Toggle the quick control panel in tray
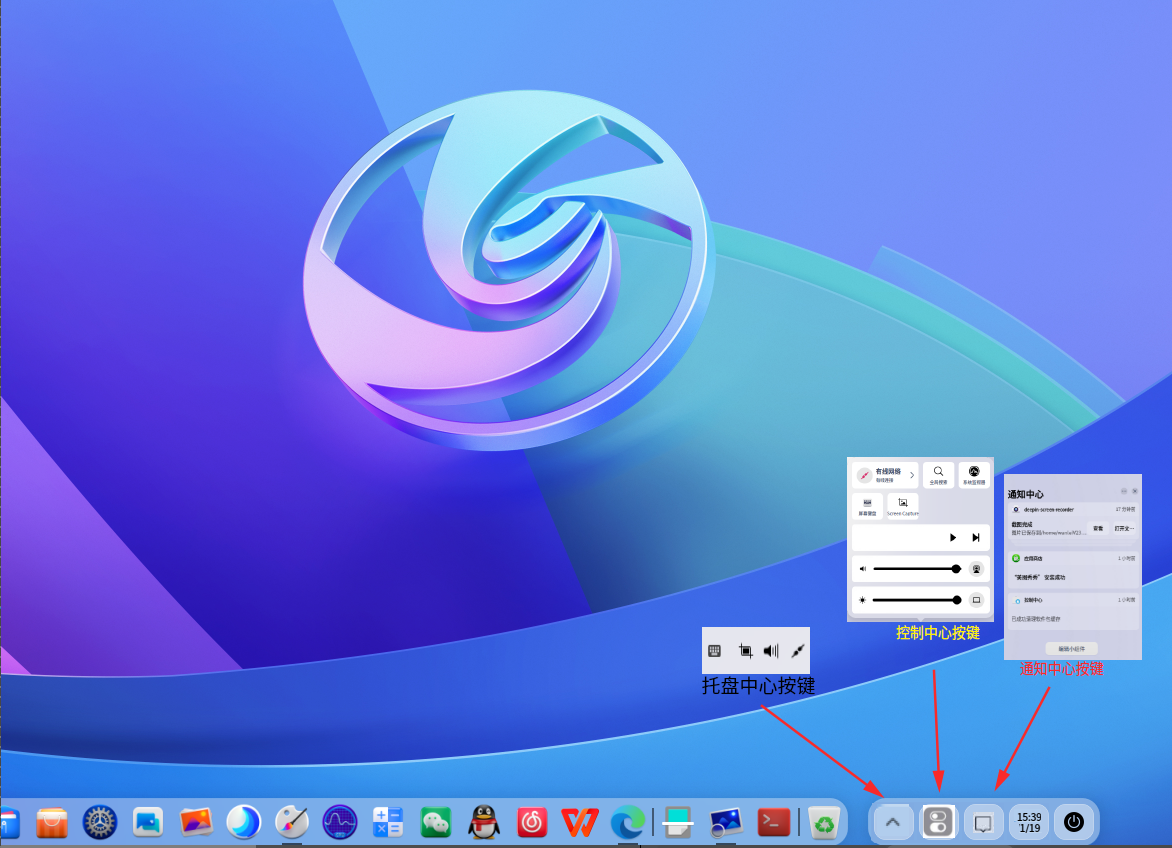 [938, 822]
